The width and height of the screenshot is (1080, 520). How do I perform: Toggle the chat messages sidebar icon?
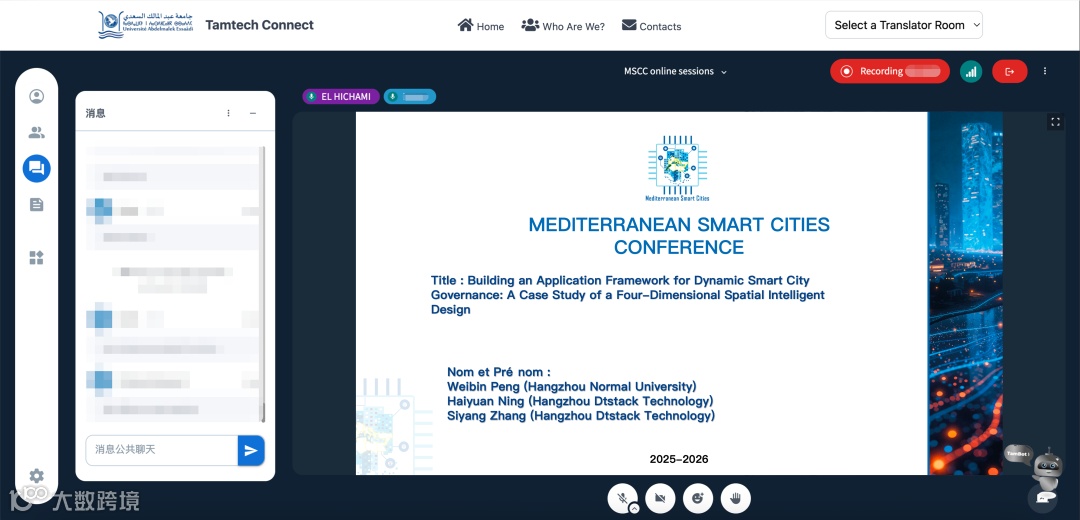(37, 168)
